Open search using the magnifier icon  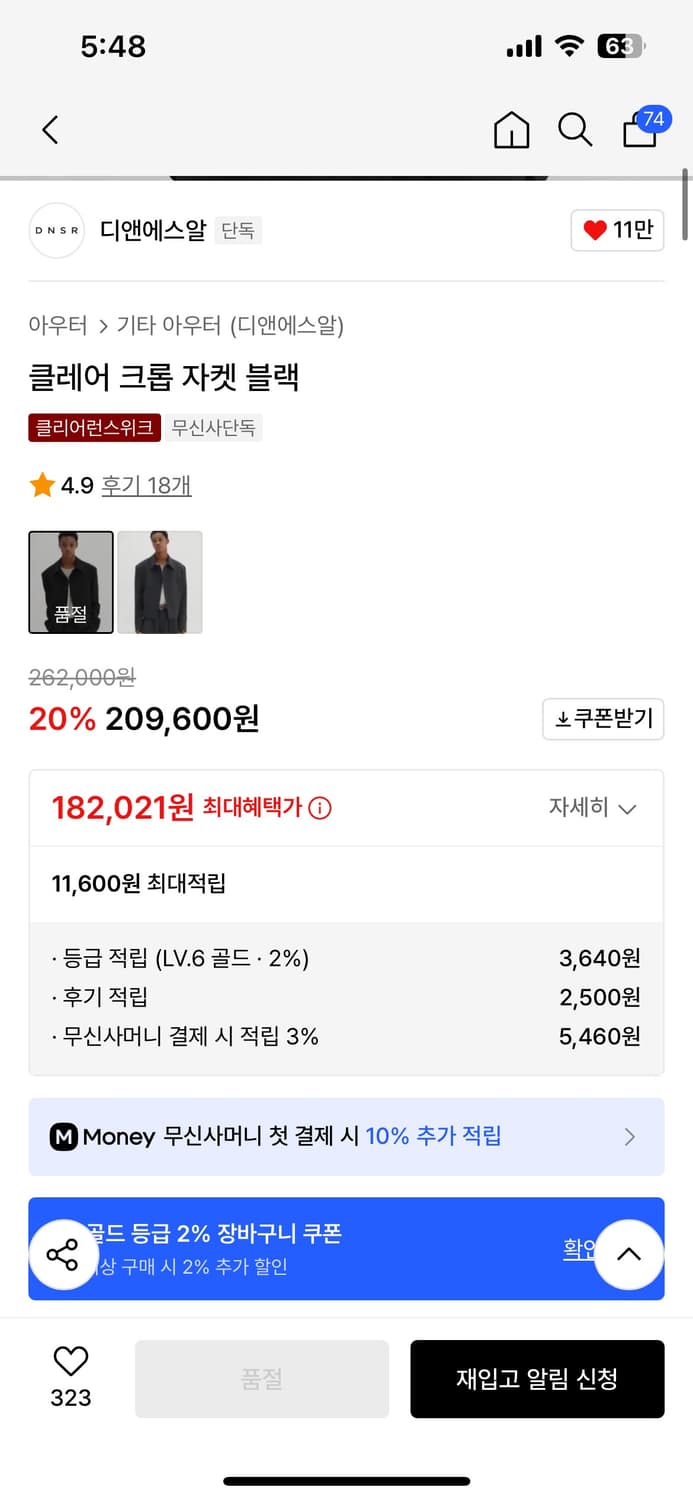pos(575,130)
